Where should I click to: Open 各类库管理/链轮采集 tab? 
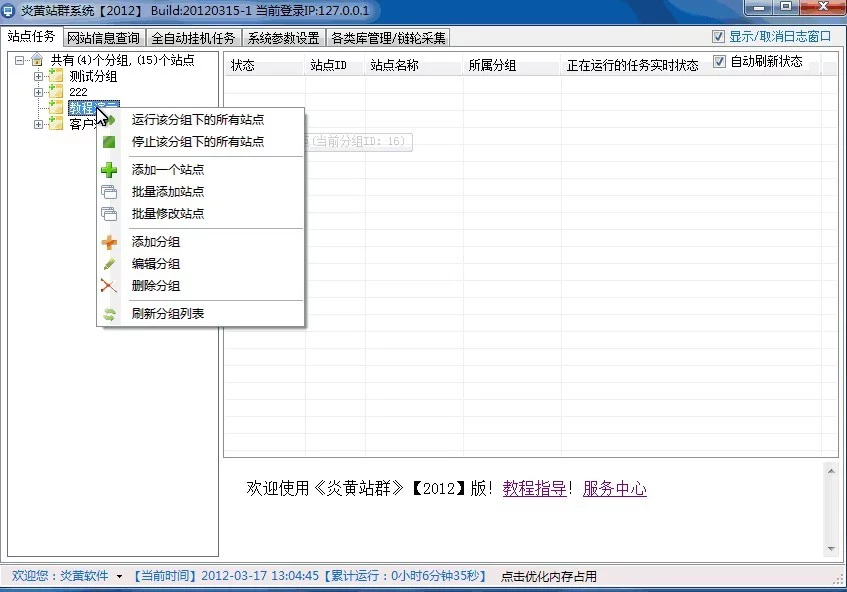pos(388,38)
